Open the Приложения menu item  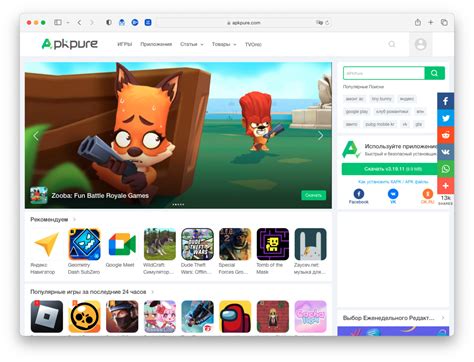click(156, 44)
